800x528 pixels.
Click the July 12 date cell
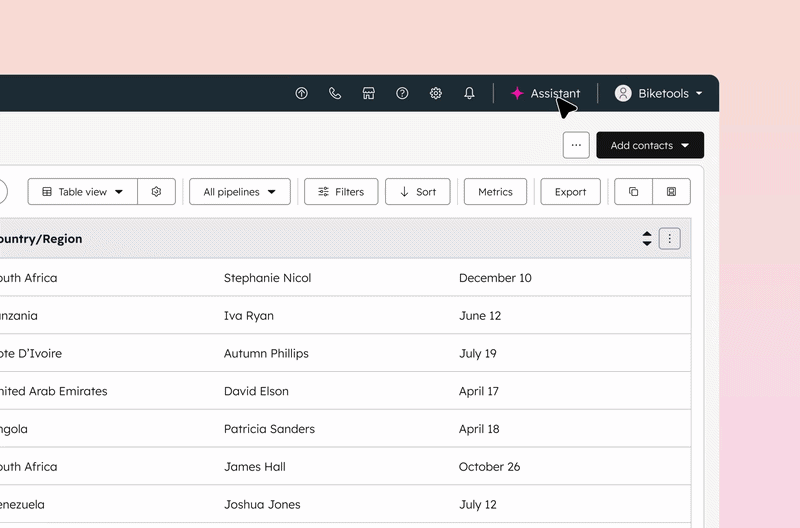coord(478,505)
